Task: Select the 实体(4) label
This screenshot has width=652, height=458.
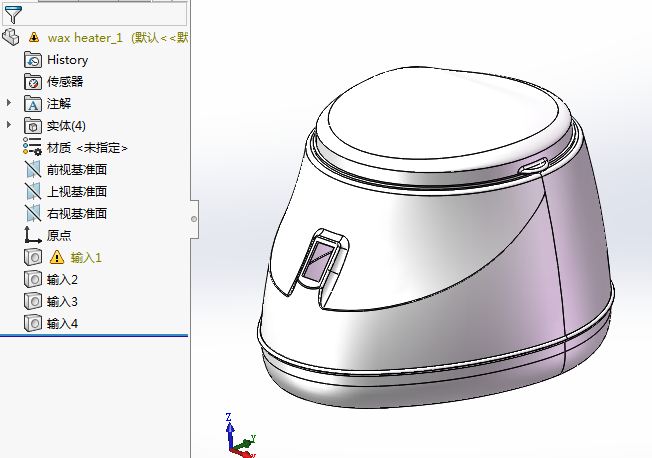Action: click(x=66, y=126)
